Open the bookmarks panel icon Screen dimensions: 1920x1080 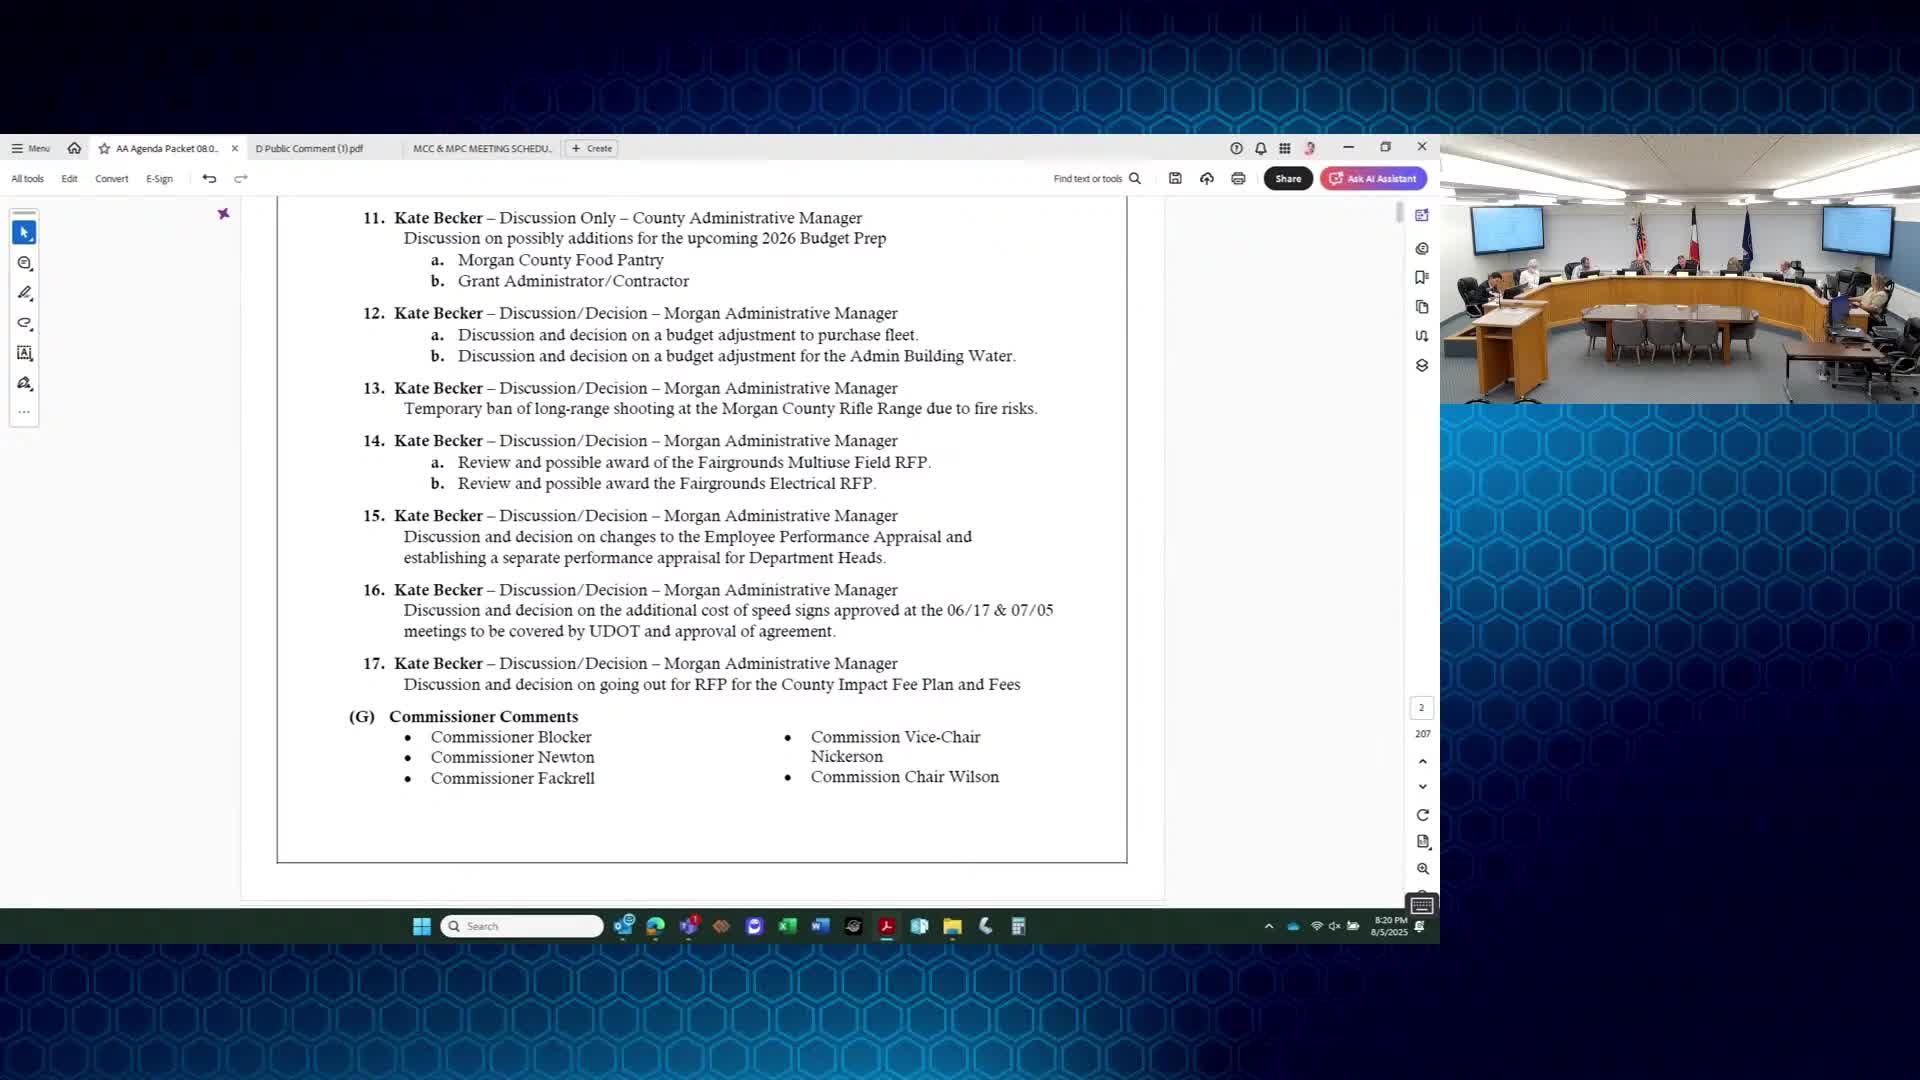[1421, 277]
